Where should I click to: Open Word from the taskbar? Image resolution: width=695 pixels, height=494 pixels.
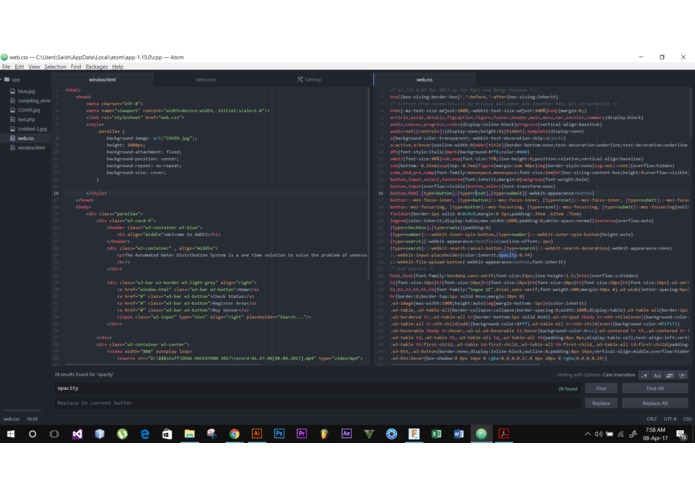click(x=459, y=434)
